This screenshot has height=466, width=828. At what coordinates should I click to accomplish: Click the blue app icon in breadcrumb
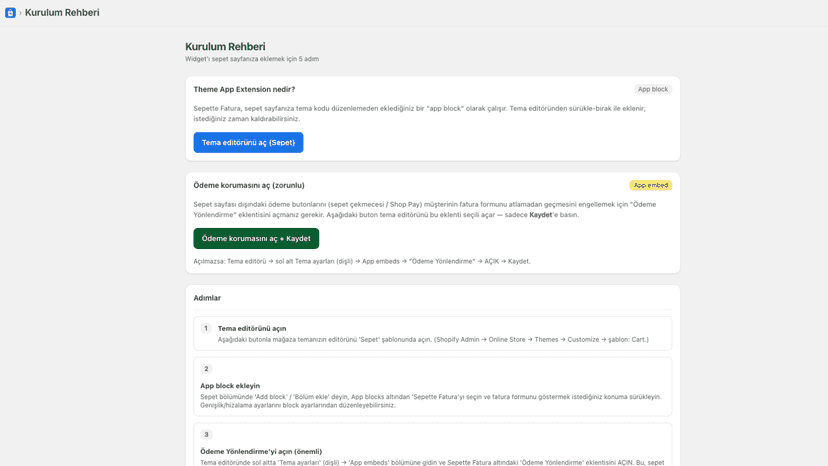[x=10, y=13]
